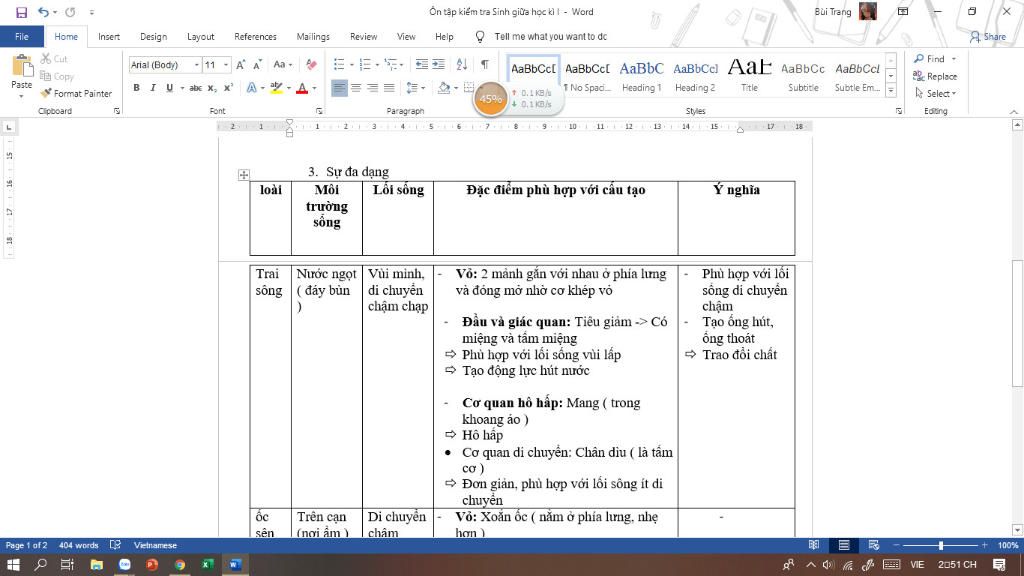This screenshot has height=576, width=1024.
Task: Apply text highlight color
Action: pyautogui.click(x=277, y=88)
